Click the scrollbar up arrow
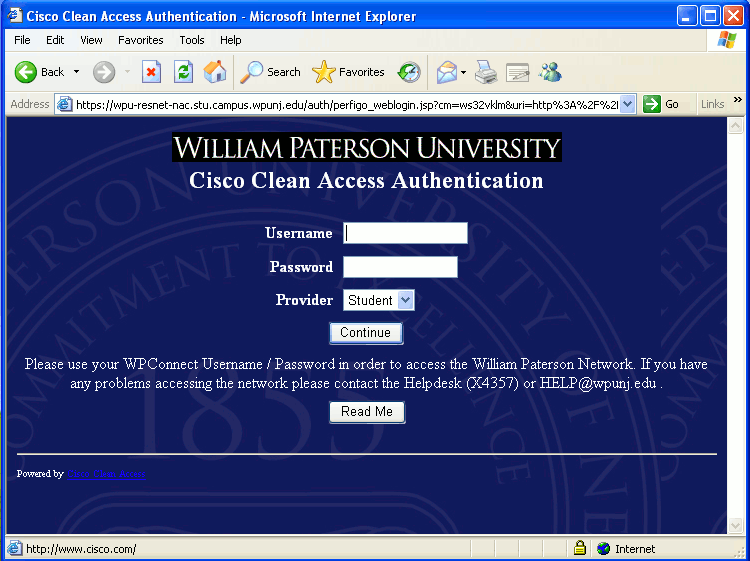This screenshot has width=750, height=561. point(735,126)
